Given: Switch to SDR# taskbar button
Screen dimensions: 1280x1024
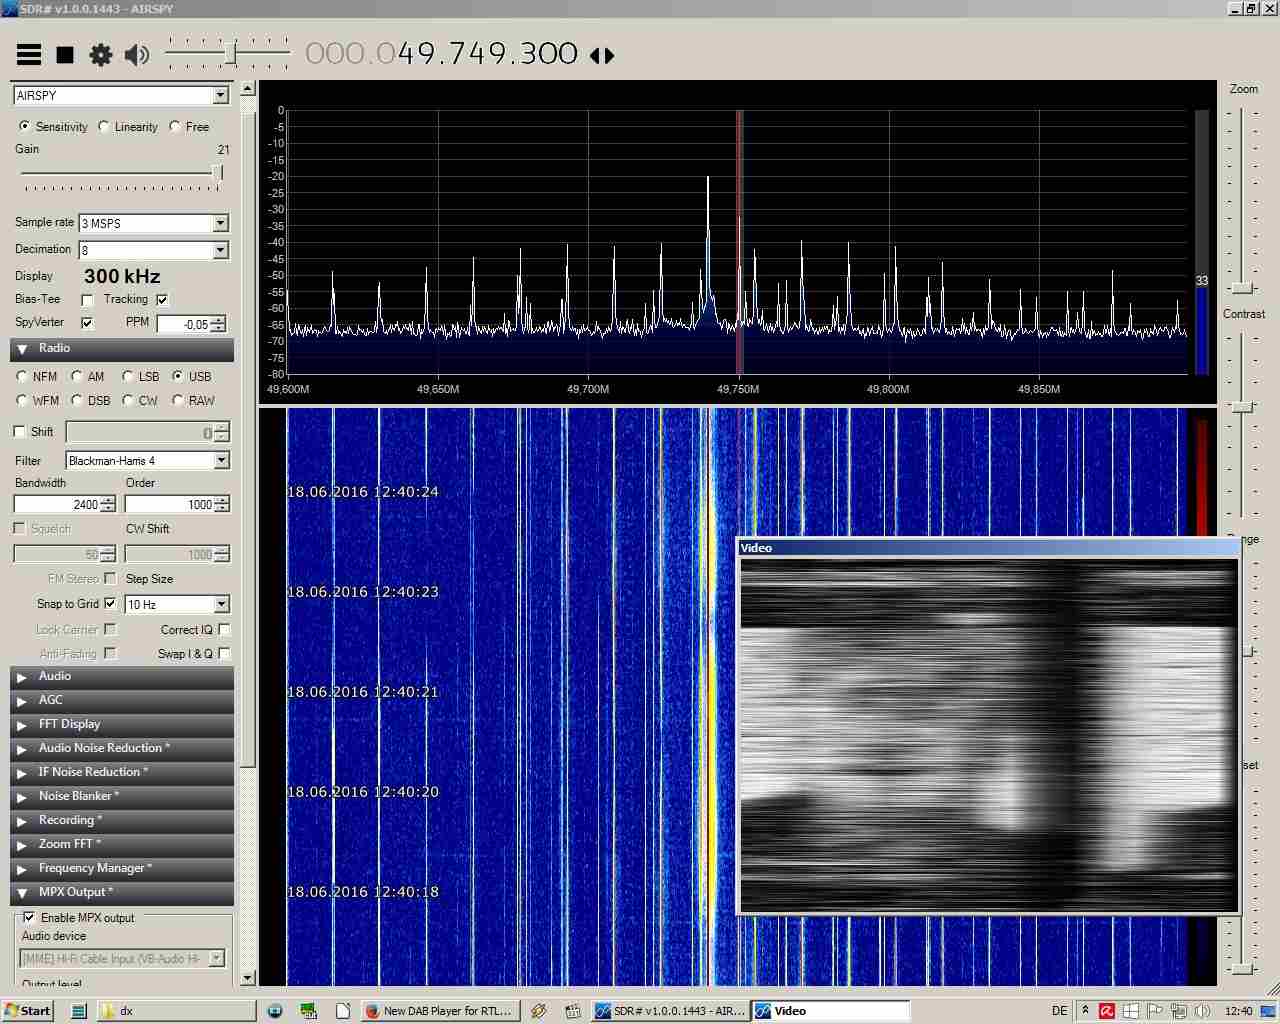Looking at the screenshot, I should [x=670, y=1011].
